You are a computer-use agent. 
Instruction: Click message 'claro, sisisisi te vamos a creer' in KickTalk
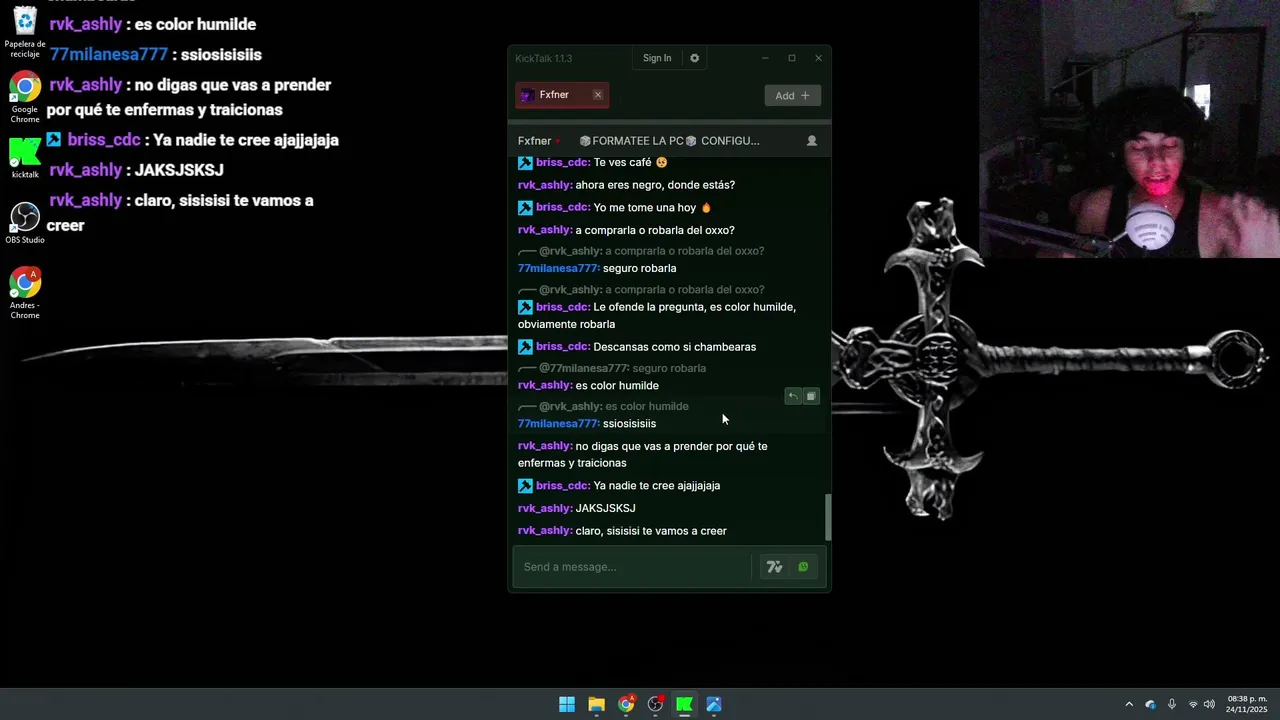651,531
